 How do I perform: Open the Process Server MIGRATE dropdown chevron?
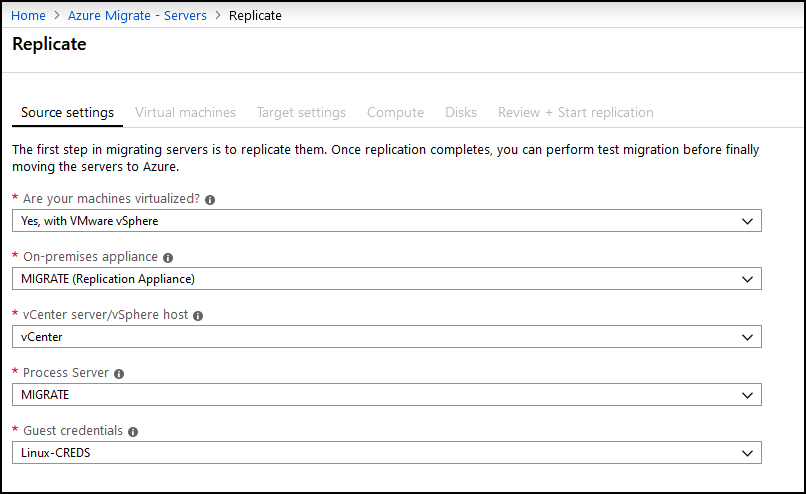pyautogui.click(x=747, y=395)
